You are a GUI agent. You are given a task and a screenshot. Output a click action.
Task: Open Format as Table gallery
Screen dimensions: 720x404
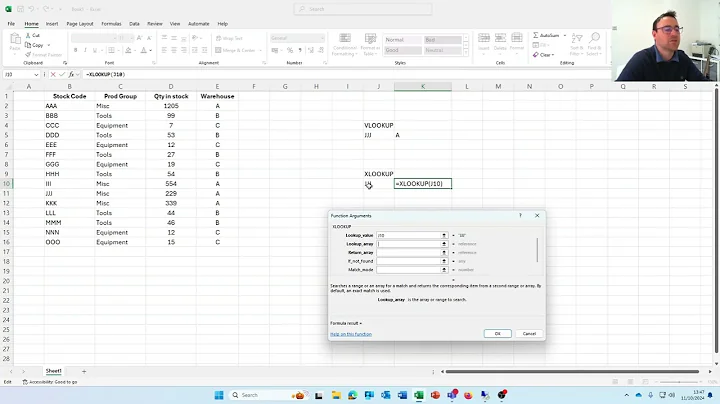[x=370, y=45]
